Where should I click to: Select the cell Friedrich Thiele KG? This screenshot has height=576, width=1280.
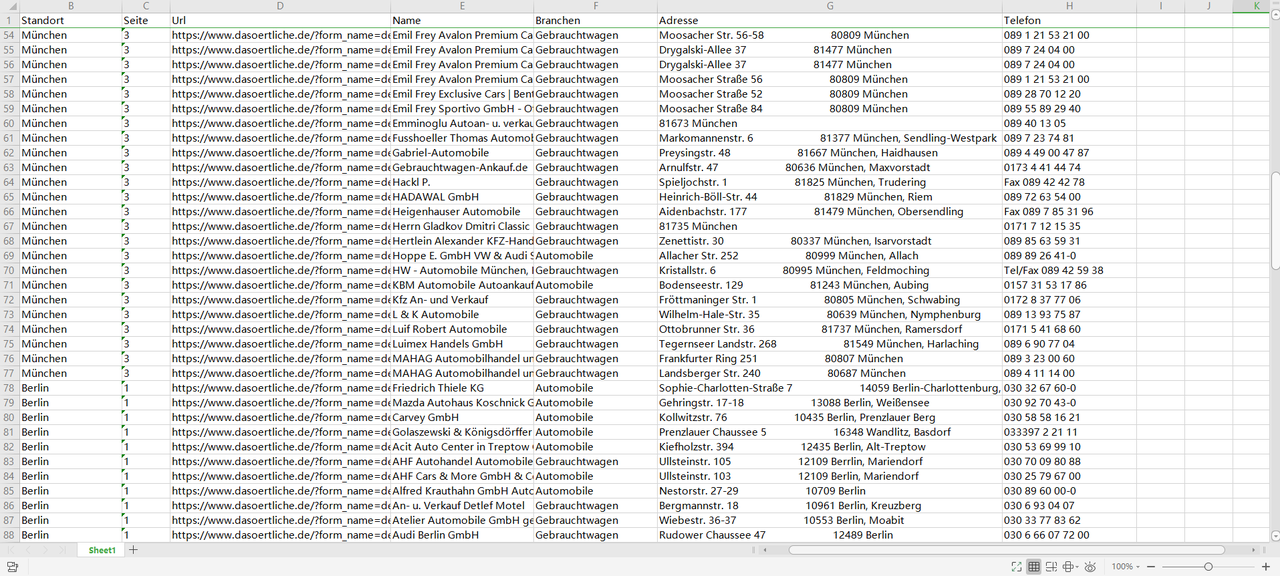click(x=462, y=388)
